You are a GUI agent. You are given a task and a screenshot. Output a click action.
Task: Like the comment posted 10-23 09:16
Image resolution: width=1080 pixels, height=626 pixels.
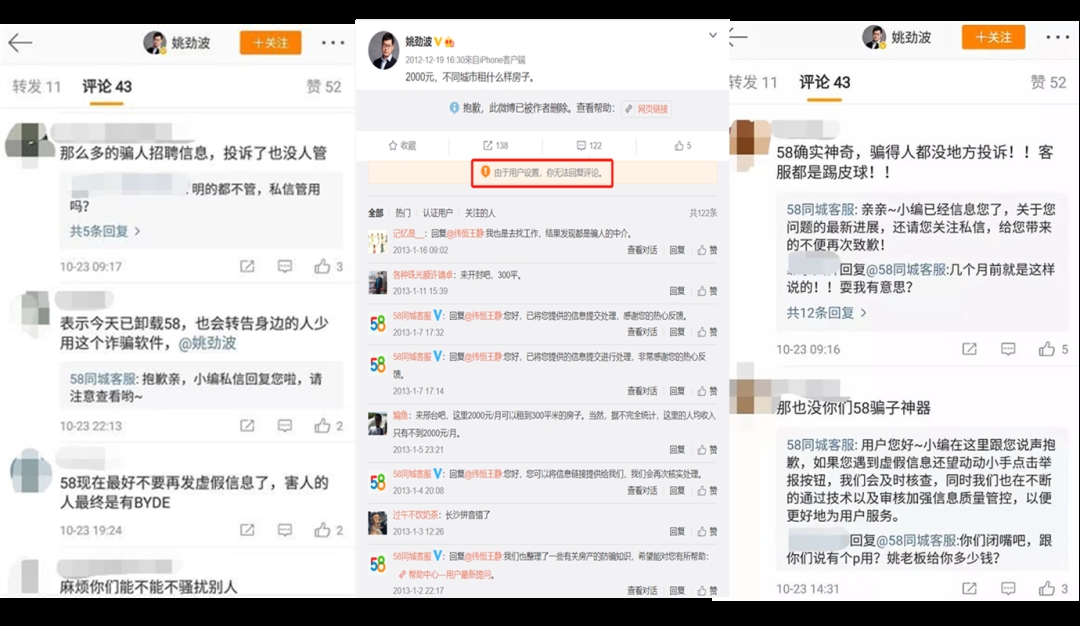pos(1047,349)
